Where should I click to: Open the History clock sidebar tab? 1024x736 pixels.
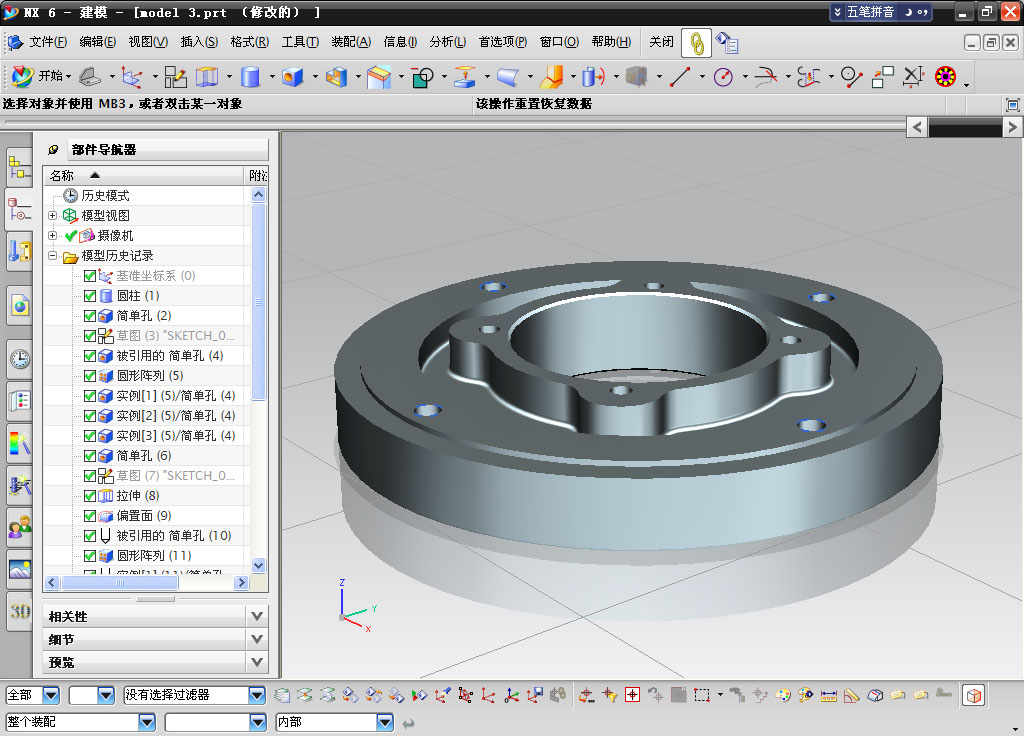pyautogui.click(x=20, y=359)
